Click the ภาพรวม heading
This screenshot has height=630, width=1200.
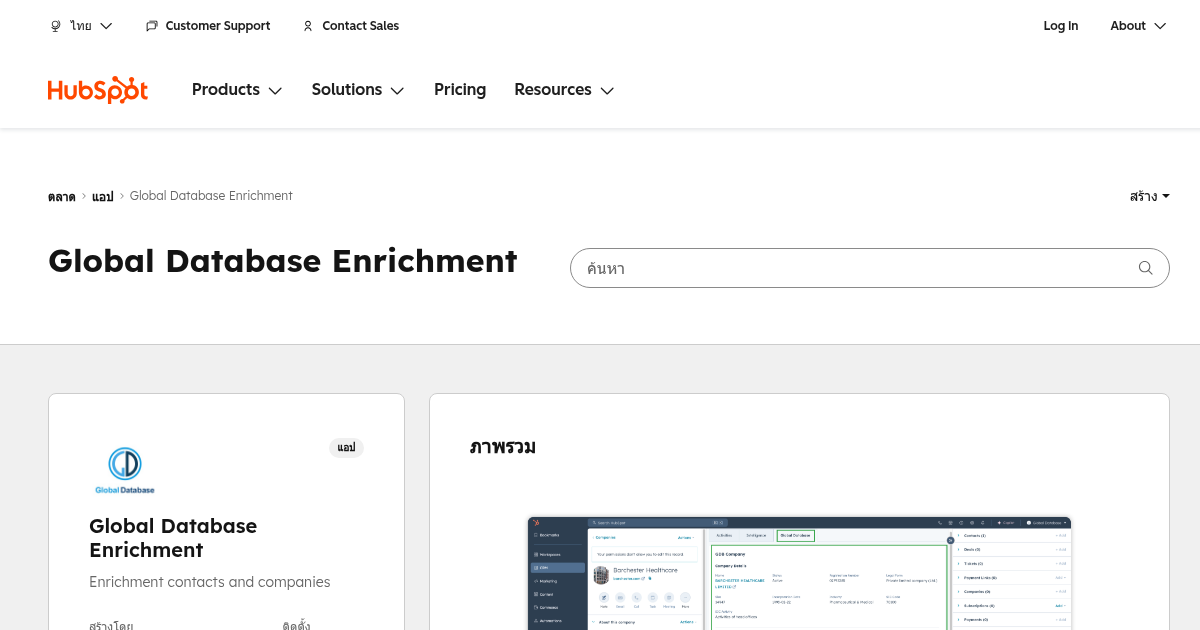tap(503, 447)
